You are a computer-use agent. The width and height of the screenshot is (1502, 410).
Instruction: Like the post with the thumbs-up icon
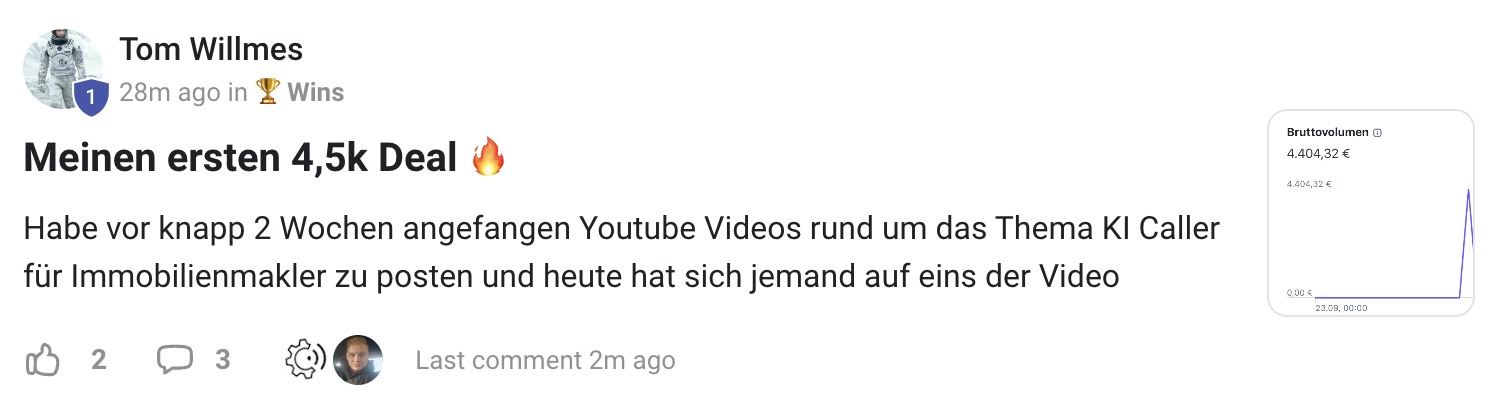pos(43,360)
